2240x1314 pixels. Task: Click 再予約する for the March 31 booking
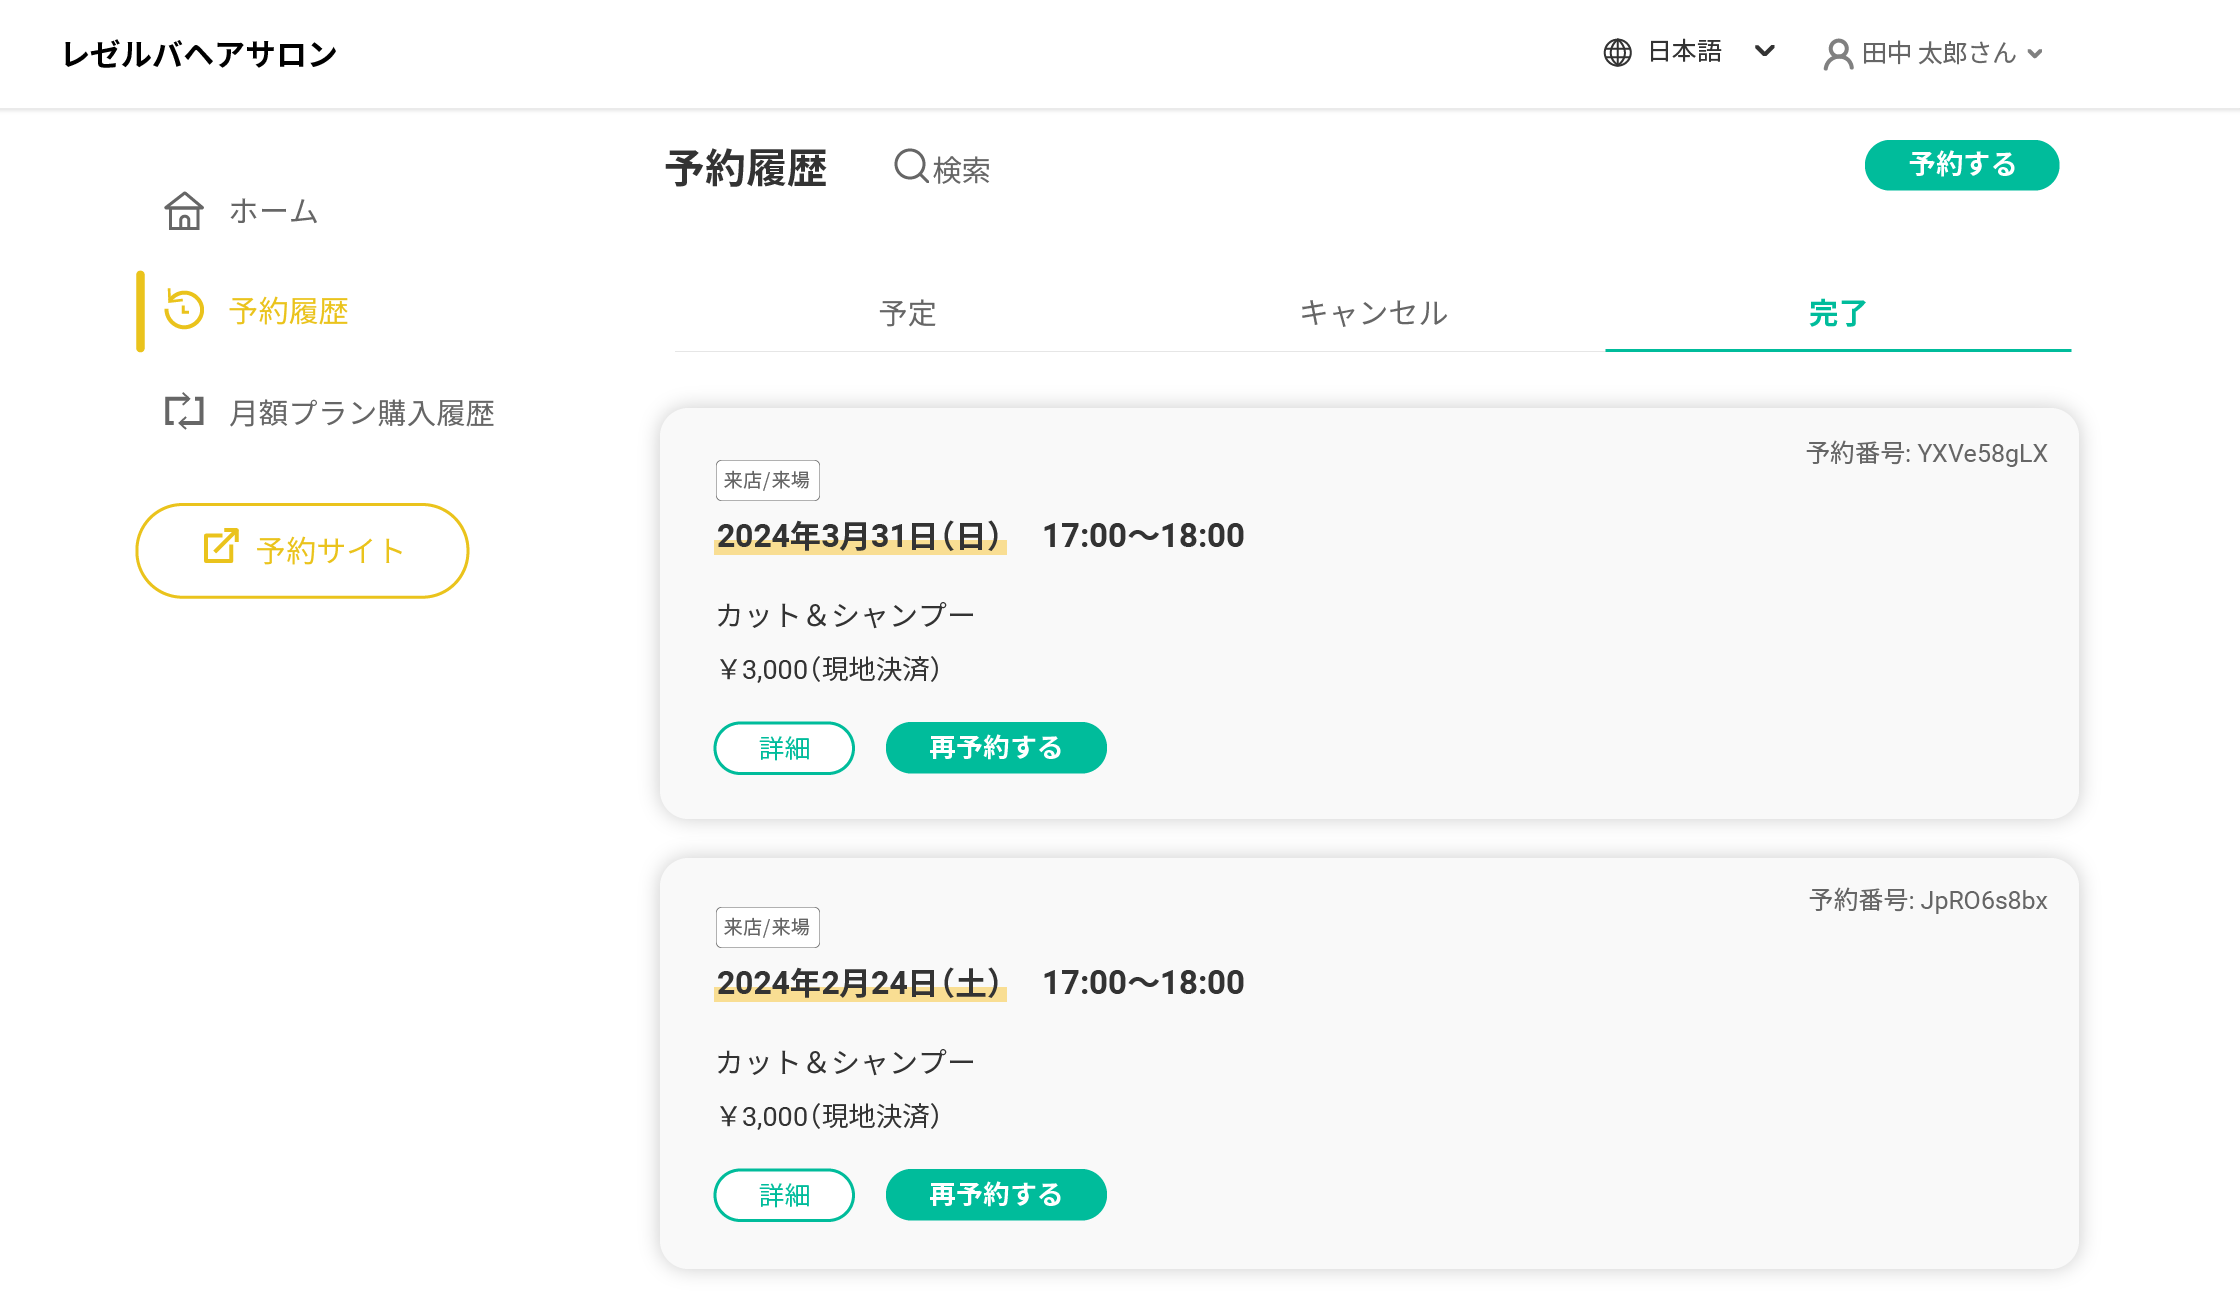click(x=996, y=748)
